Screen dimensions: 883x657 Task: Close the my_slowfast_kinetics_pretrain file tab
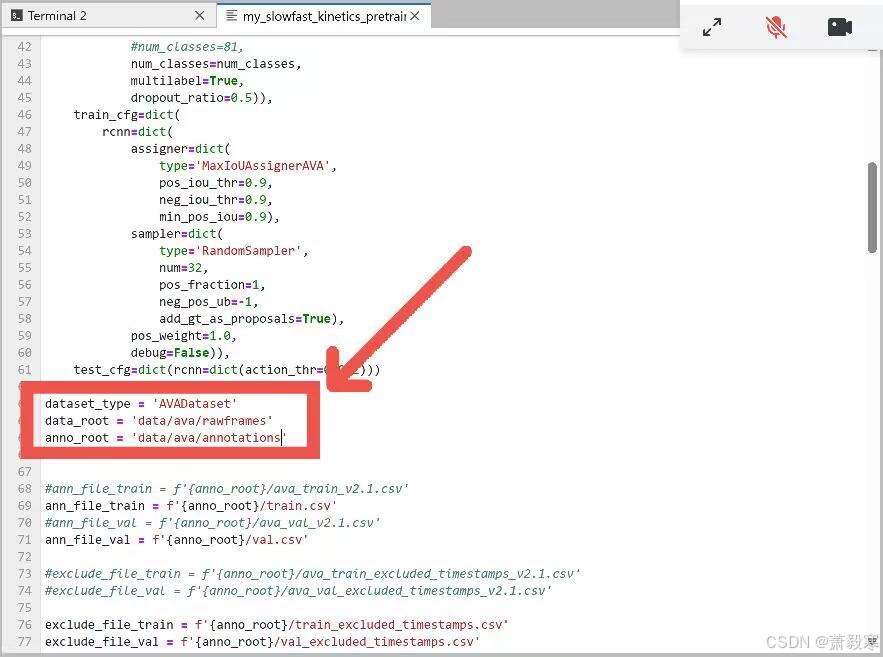[416, 16]
